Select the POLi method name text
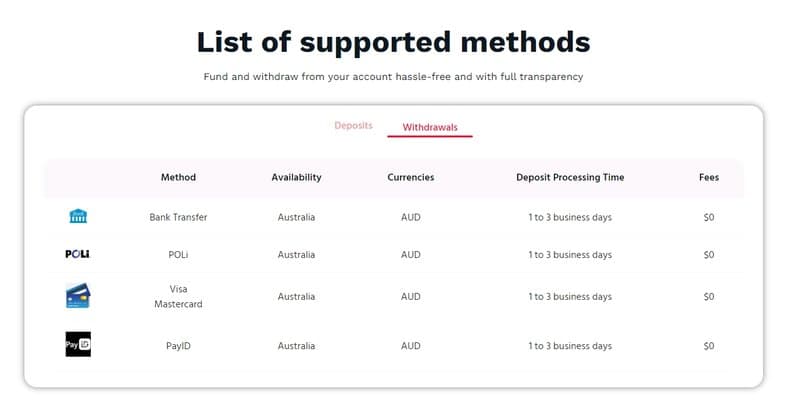The width and height of the screenshot is (800, 406). tap(179, 255)
